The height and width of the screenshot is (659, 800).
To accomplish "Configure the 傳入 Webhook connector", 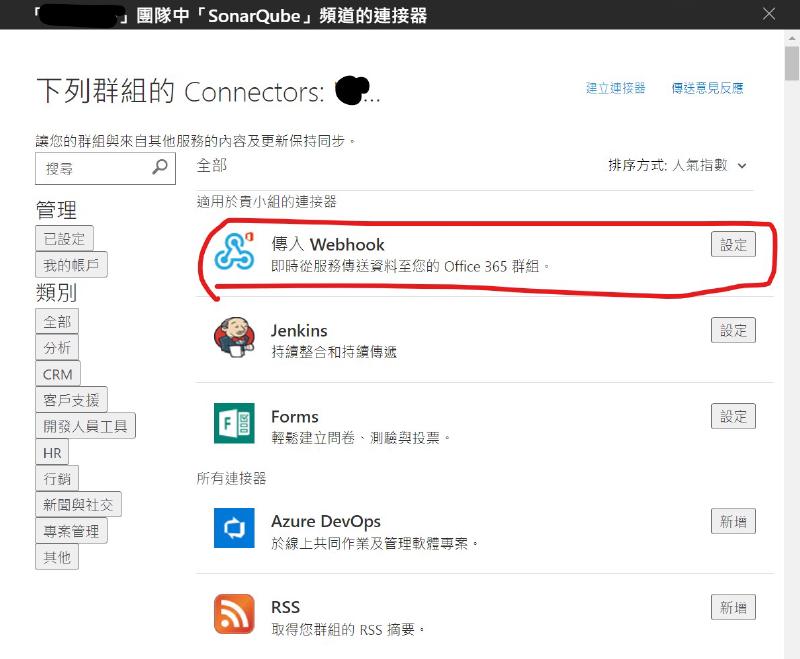I will pyautogui.click(x=733, y=244).
